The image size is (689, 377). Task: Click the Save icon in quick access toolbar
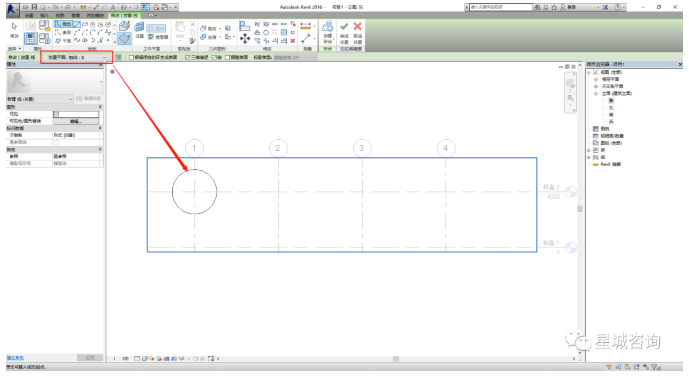[x=34, y=7]
